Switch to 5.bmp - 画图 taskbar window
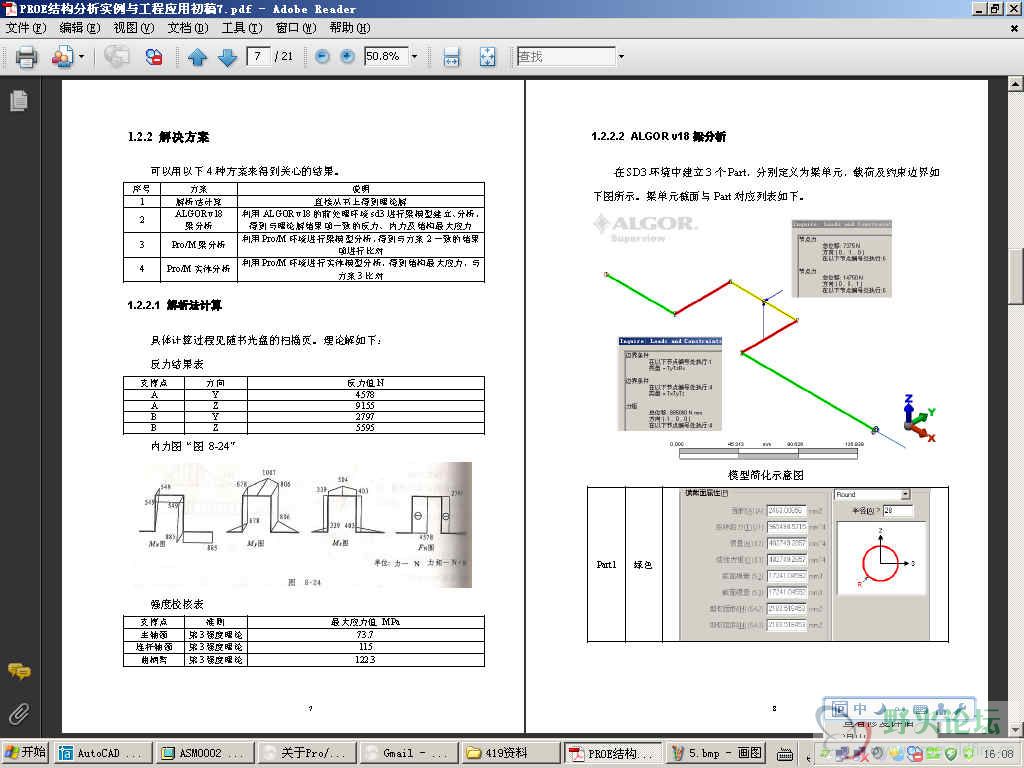The height and width of the screenshot is (768, 1024). point(716,753)
